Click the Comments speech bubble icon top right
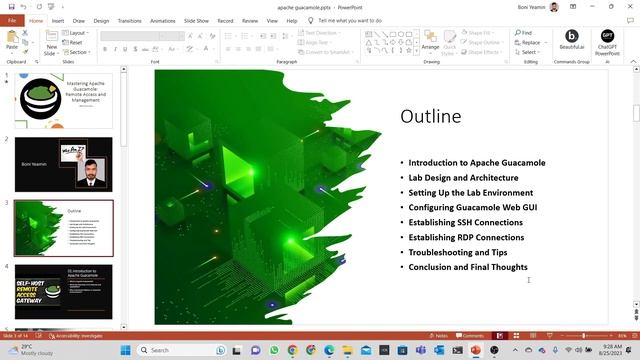Image resolution: width=640 pixels, height=360 pixels. click(x=630, y=20)
